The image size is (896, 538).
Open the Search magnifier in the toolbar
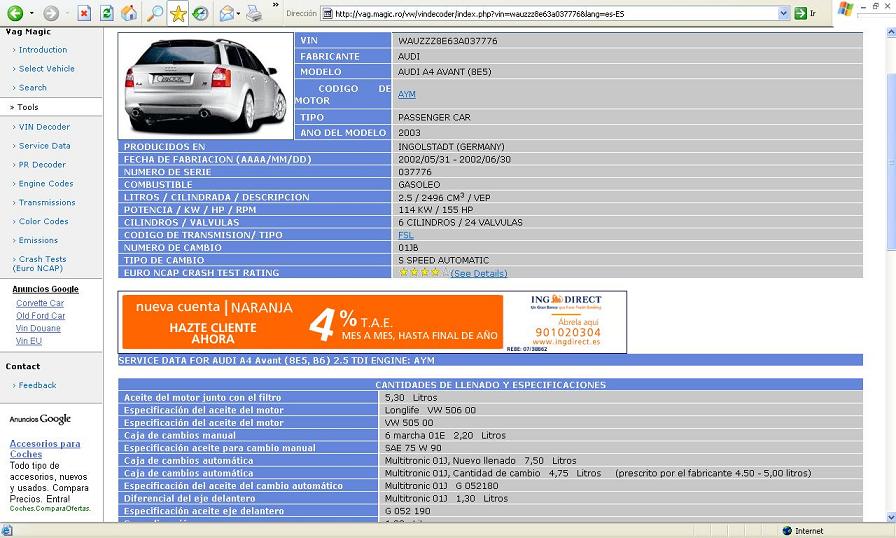point(154,13)
